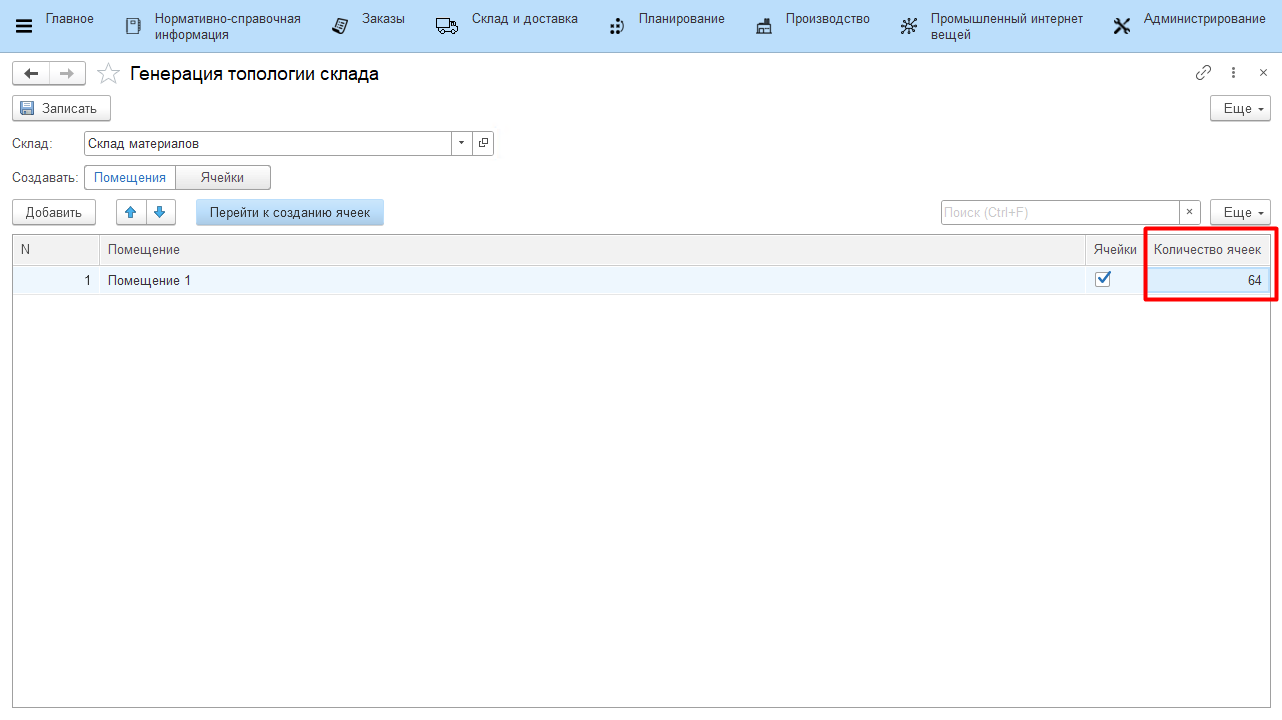Move row up with the up arrow

click(131, 212)
